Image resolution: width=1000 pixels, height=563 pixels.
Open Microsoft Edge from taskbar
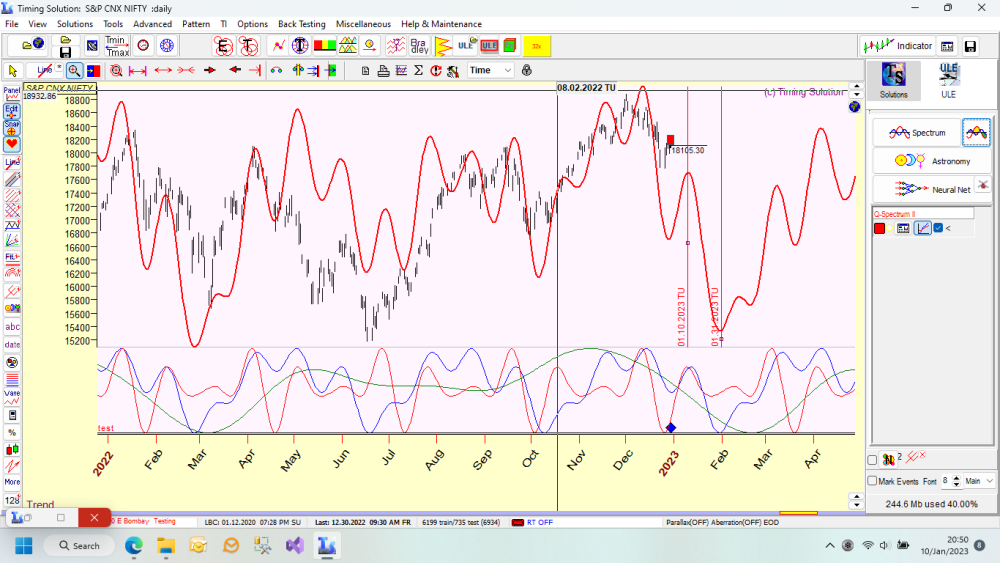(134, 546)
